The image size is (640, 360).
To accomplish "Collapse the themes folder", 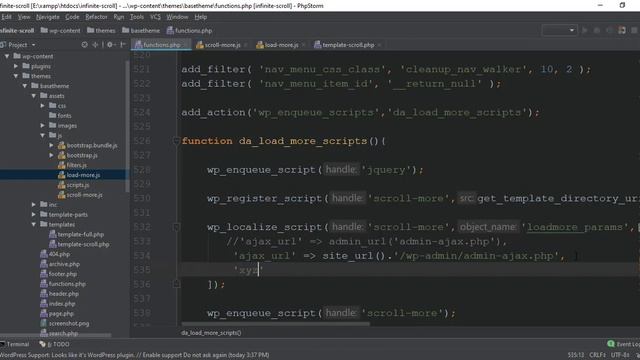I will [16, 76].
